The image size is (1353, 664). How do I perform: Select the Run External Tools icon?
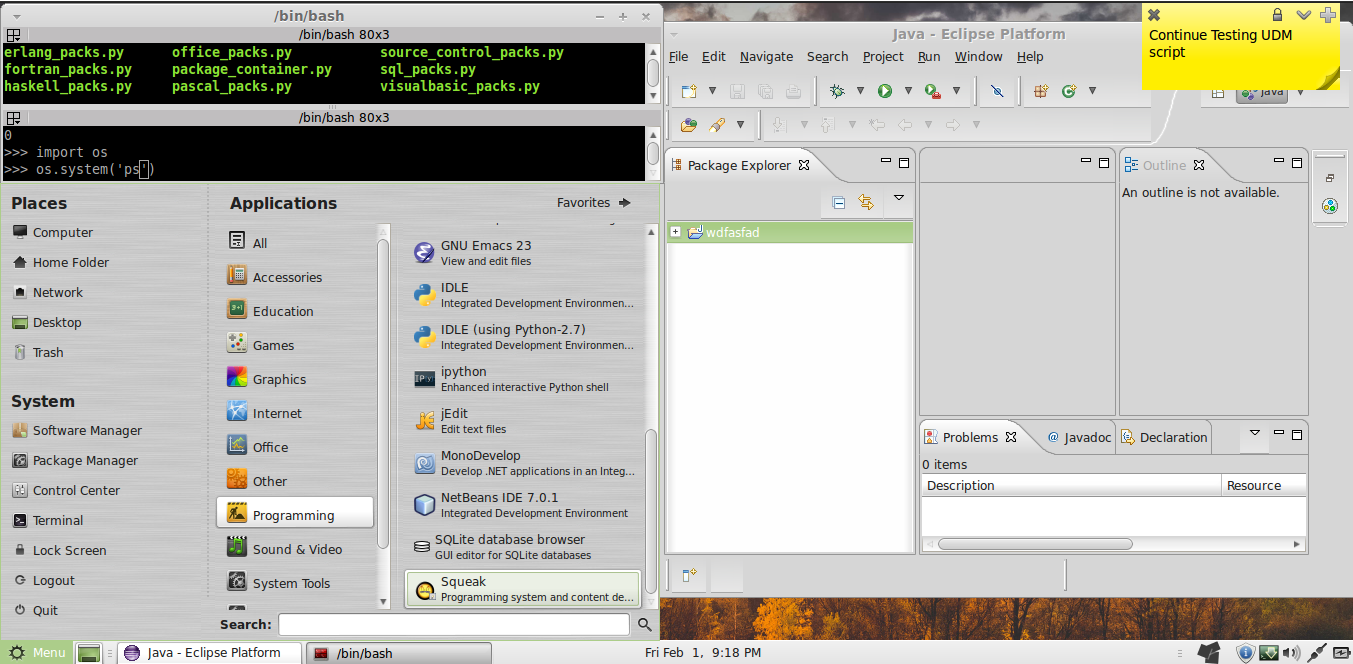coord(931,90)
